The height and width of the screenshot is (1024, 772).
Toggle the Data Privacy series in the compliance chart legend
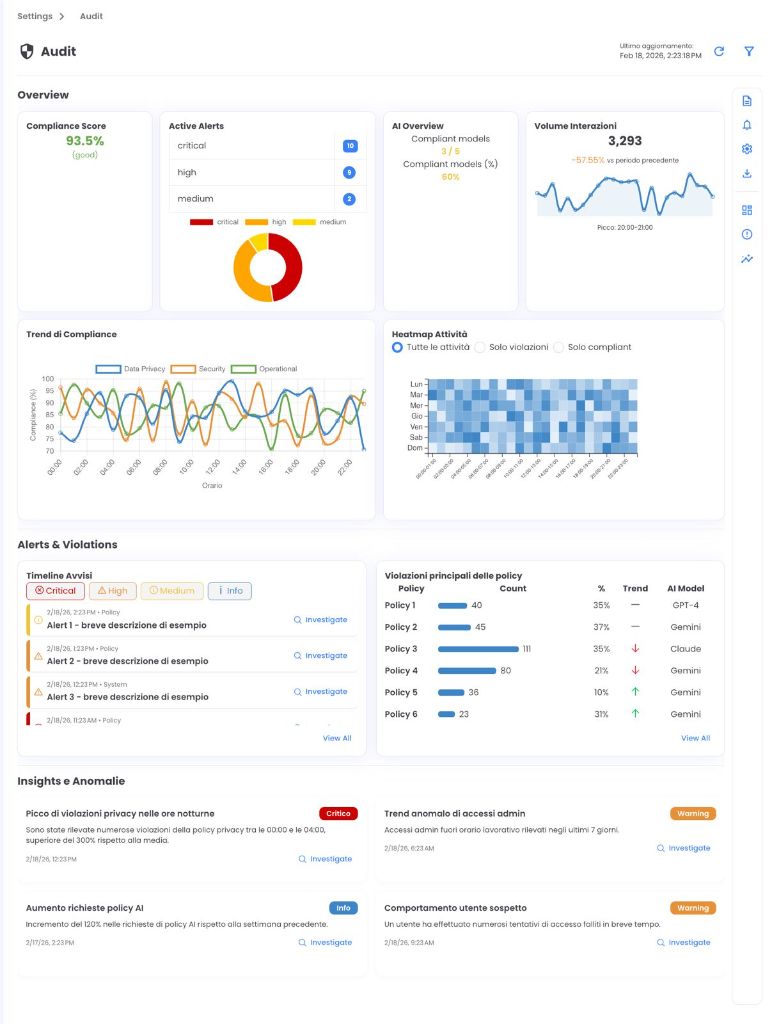(x=131, y=369)
